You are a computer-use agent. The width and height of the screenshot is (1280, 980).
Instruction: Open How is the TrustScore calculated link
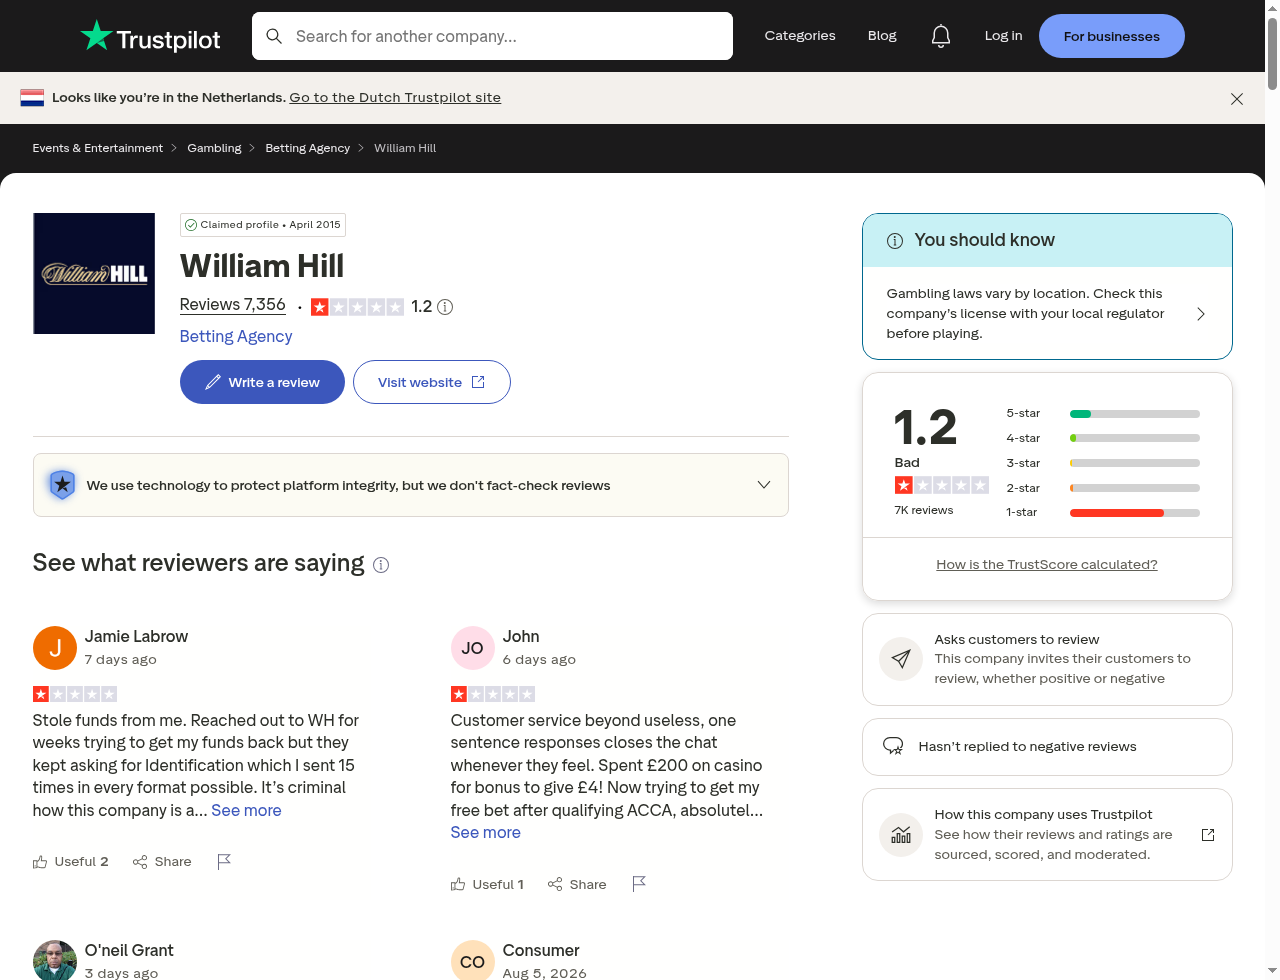(x=1047, y=565)
